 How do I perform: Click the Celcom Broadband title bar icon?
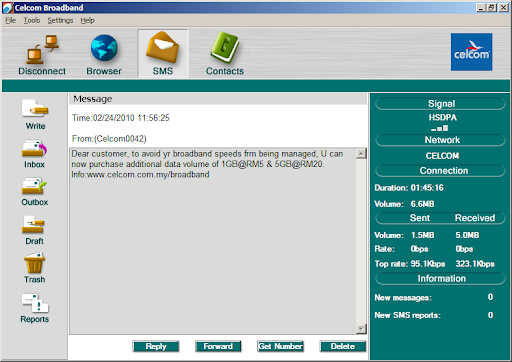(x=7, y=8)
